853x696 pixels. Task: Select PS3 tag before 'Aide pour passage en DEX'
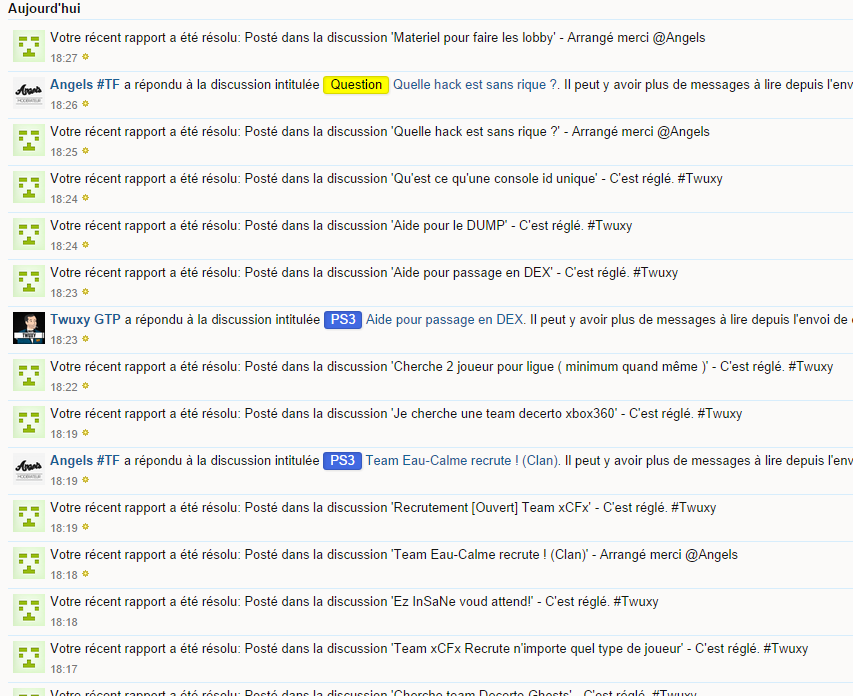tap(343, 319)
